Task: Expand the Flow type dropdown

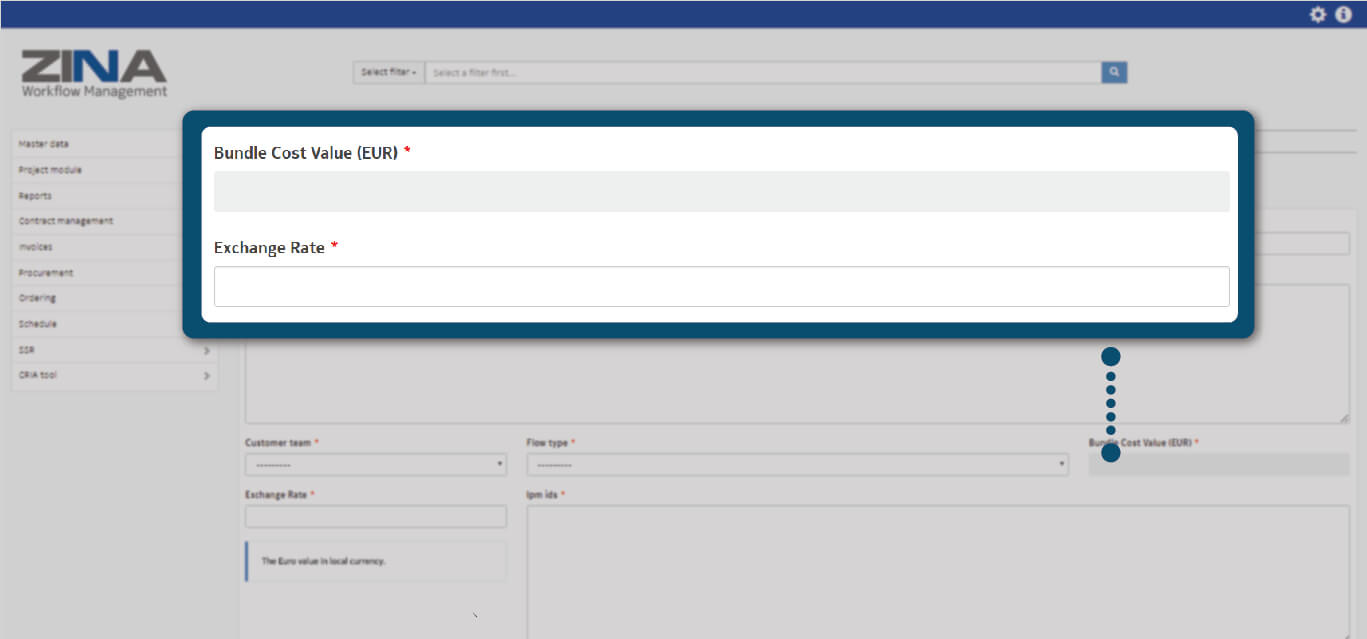Action: 796,465
